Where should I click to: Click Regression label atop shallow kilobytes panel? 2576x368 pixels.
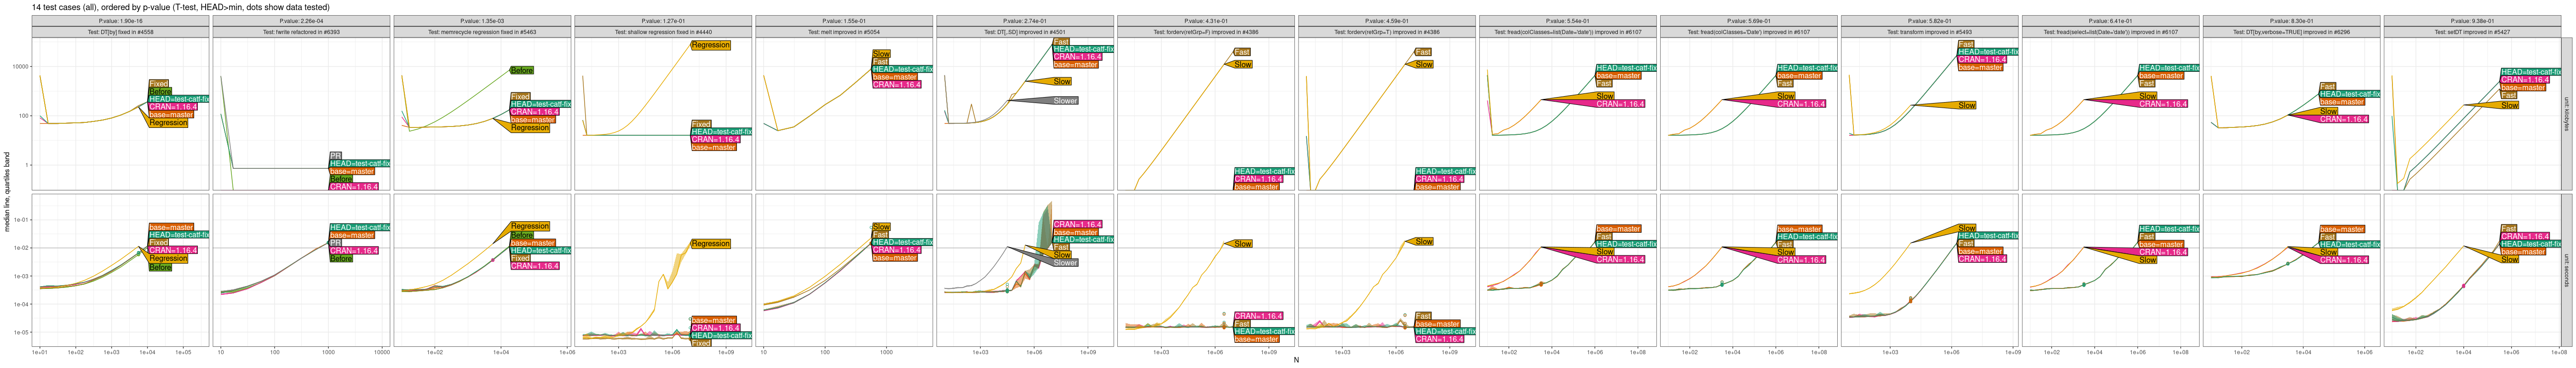coord(710,45)
